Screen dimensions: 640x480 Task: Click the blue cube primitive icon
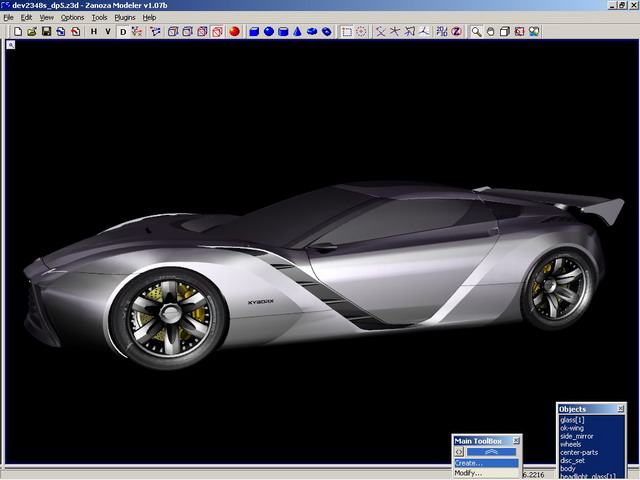254,31
